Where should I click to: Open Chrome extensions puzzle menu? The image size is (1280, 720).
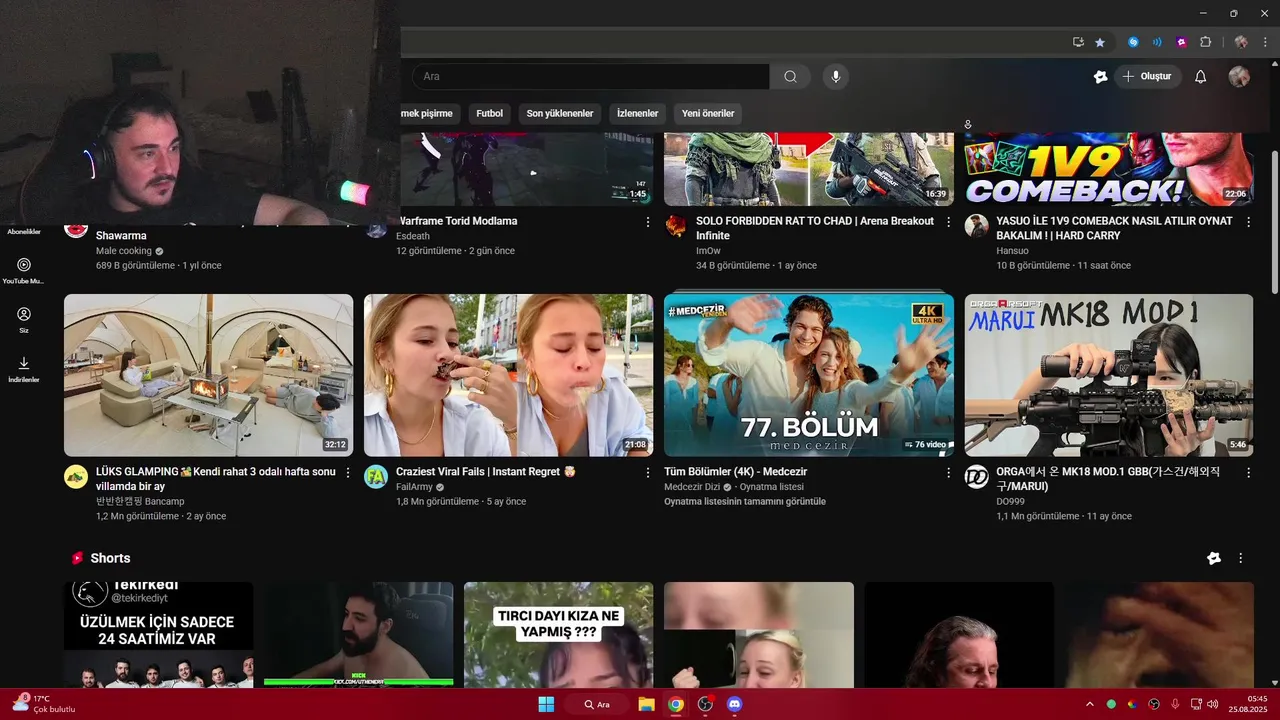tap(1205, 42)
